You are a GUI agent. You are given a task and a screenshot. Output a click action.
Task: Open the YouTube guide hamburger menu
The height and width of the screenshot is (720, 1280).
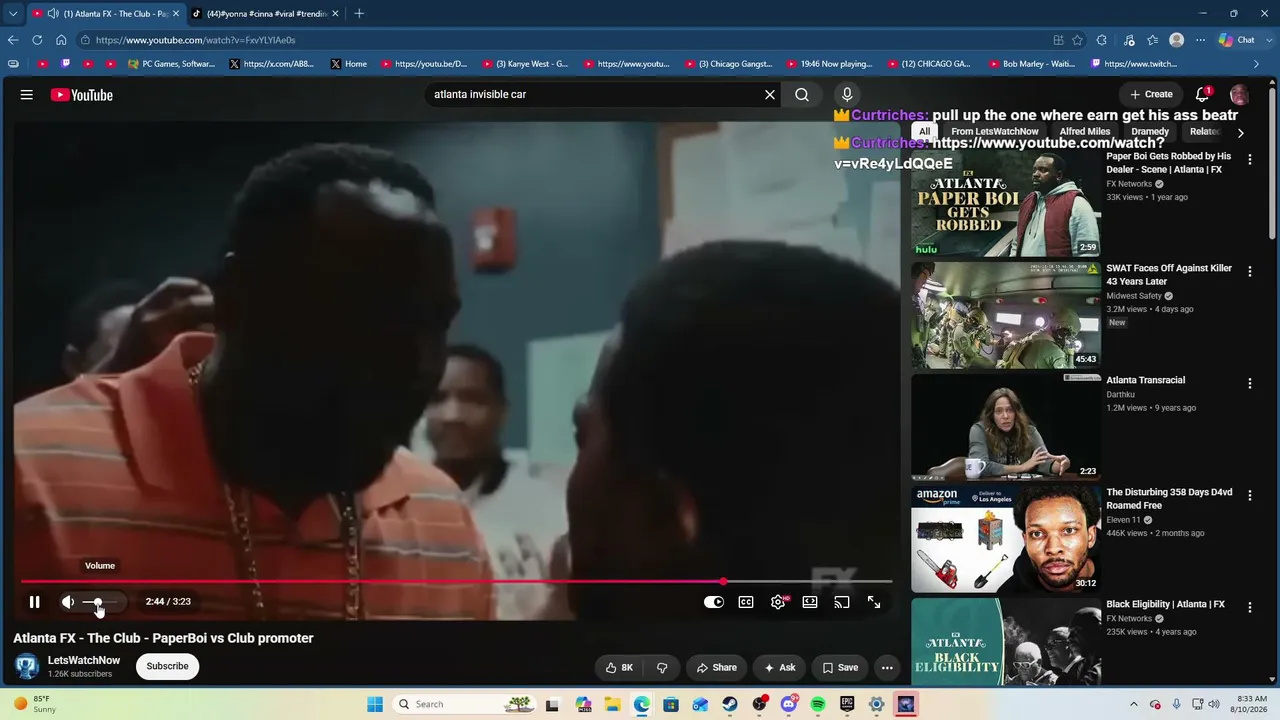tap(27, 95)
